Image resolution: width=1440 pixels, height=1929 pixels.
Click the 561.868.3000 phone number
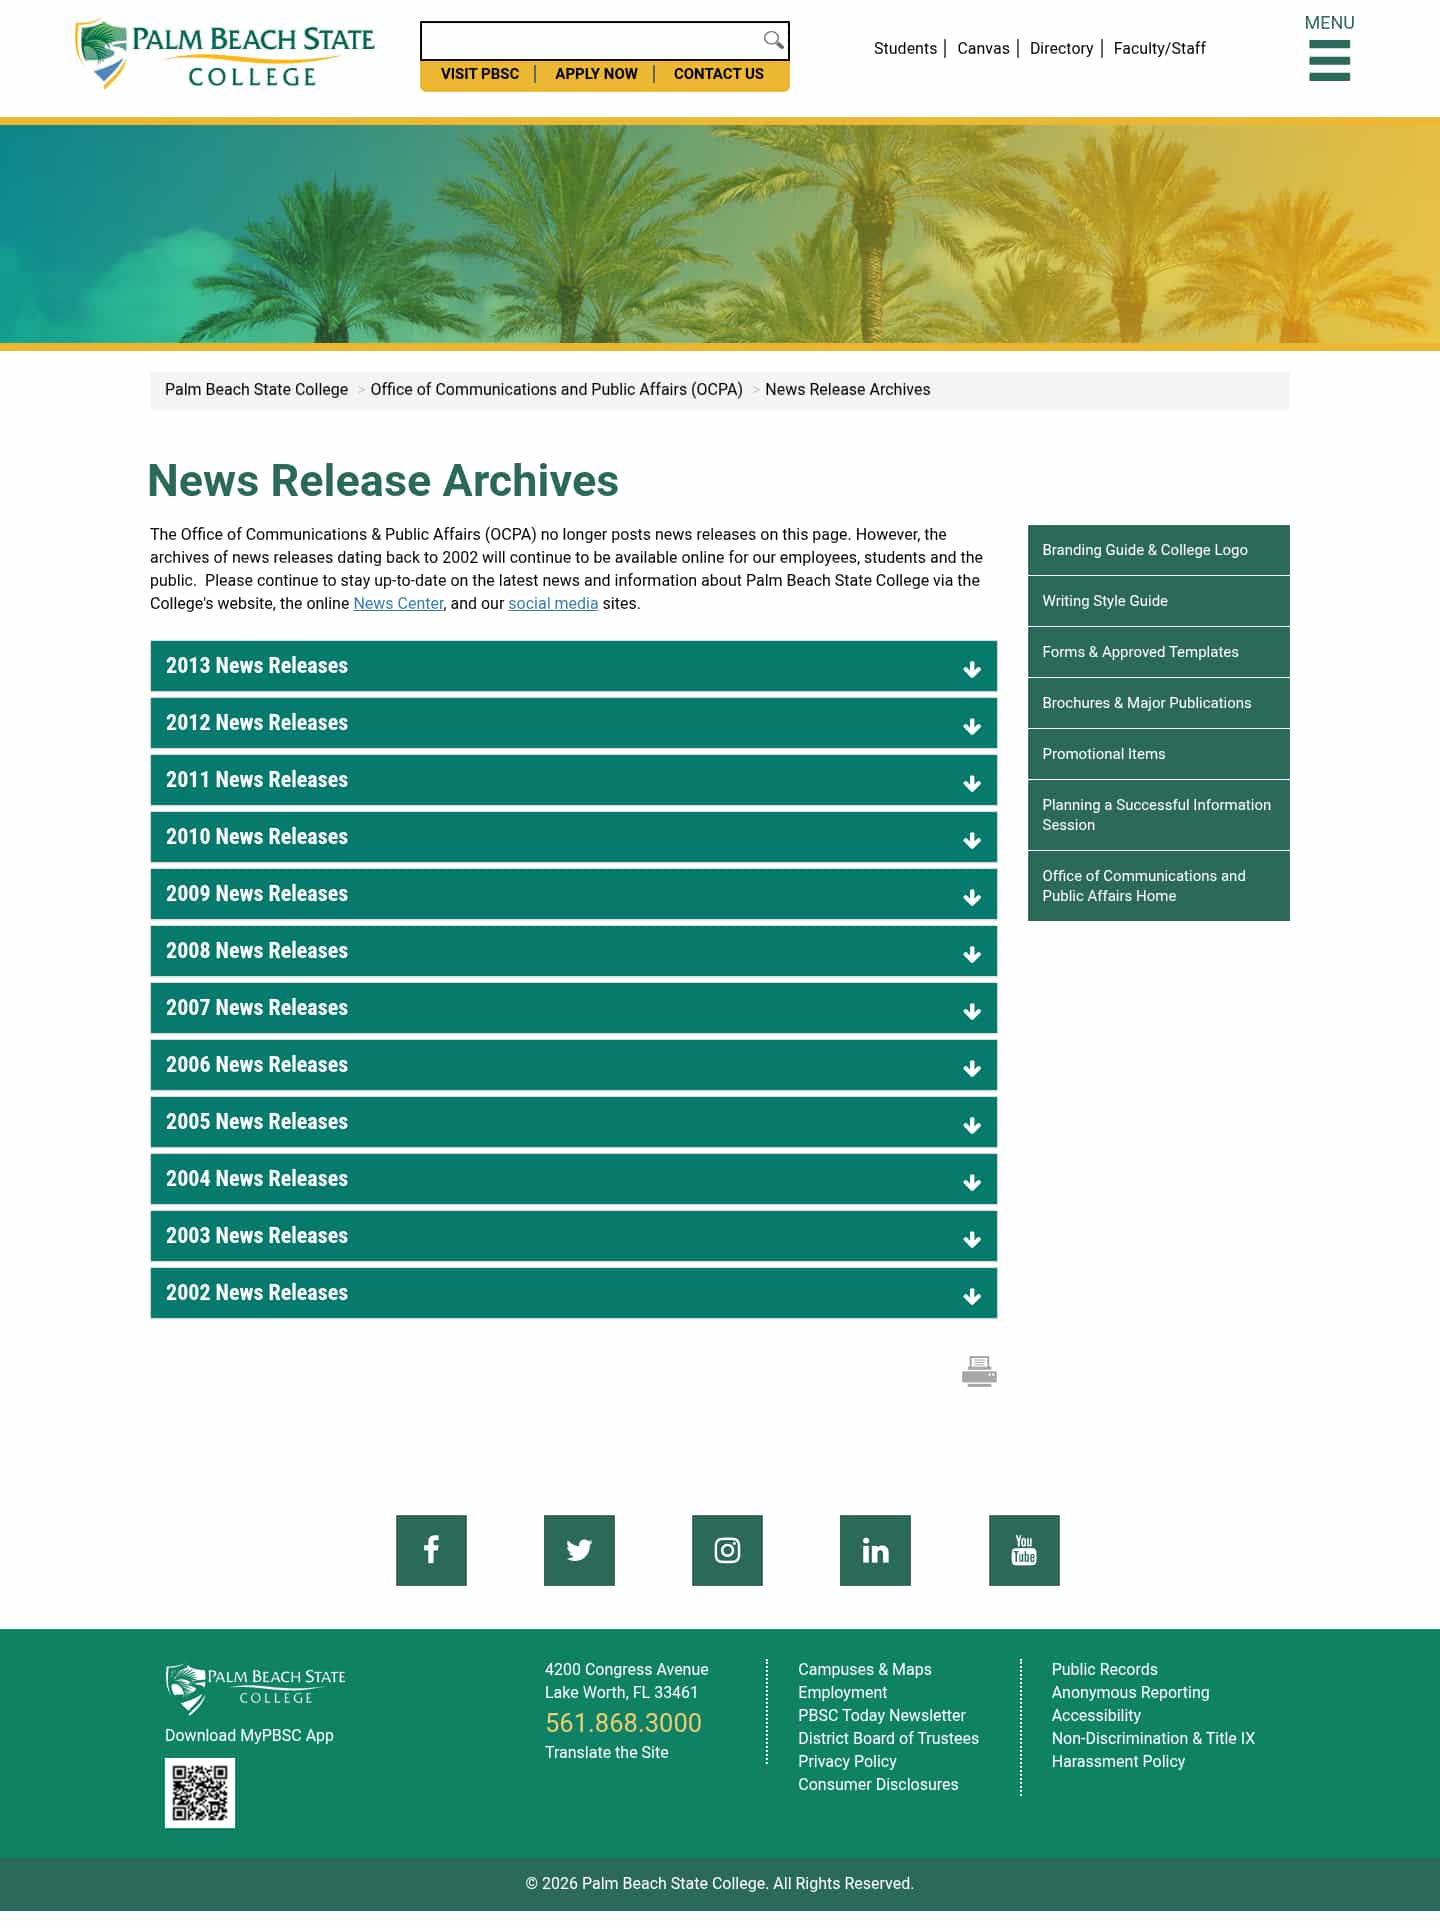pyautogui.click(x=623, y=1723)
